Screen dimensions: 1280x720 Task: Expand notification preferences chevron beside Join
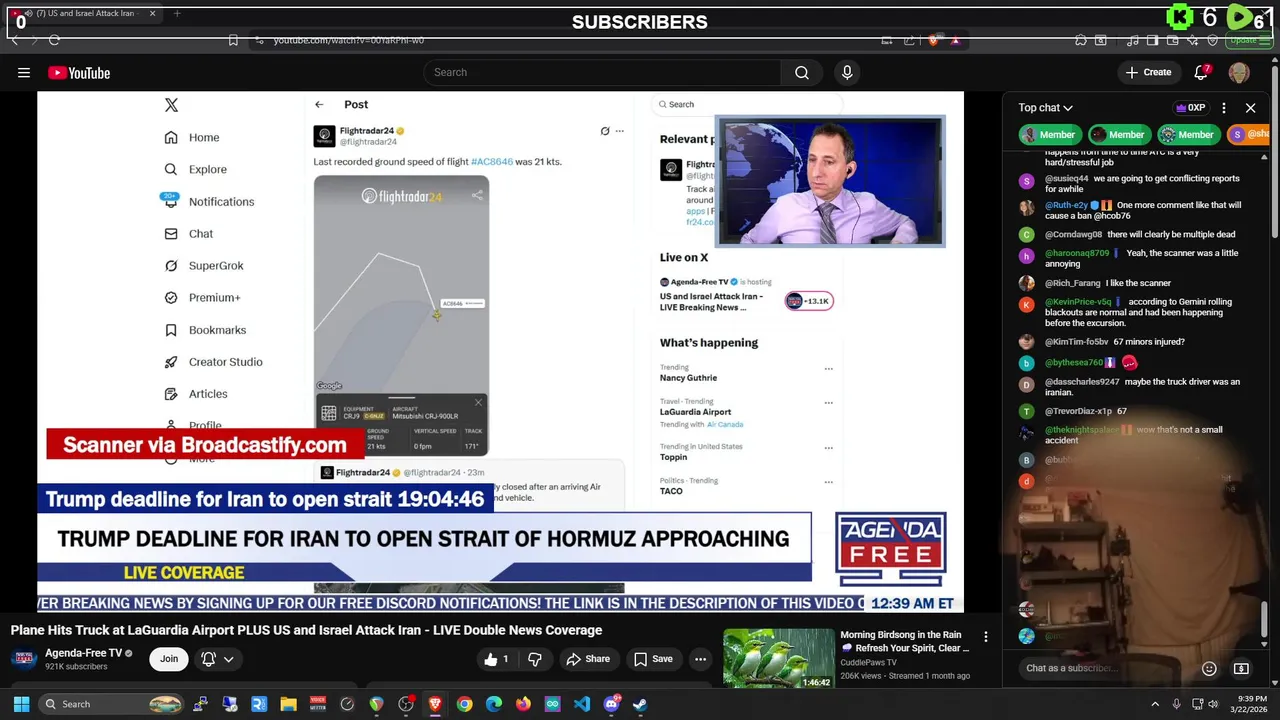coord(229,659)
